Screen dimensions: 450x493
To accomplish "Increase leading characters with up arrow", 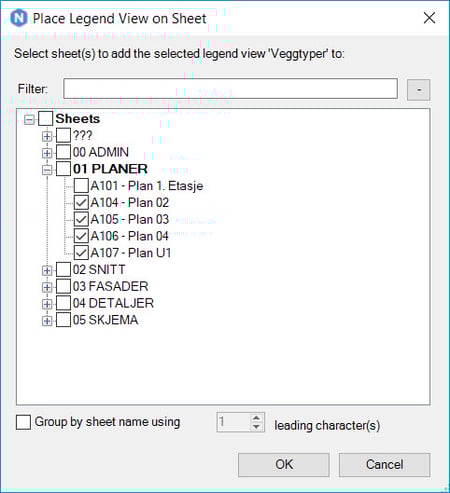I will point(256,418).
